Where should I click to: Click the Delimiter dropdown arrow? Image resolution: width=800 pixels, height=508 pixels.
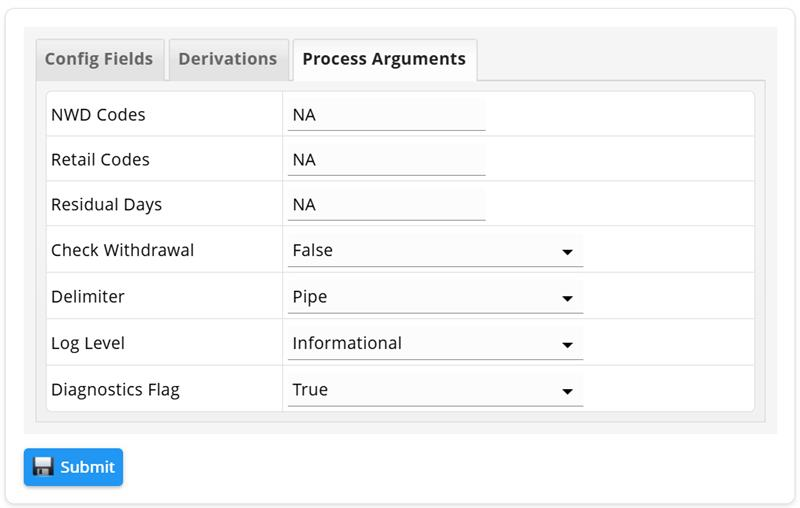567,299
